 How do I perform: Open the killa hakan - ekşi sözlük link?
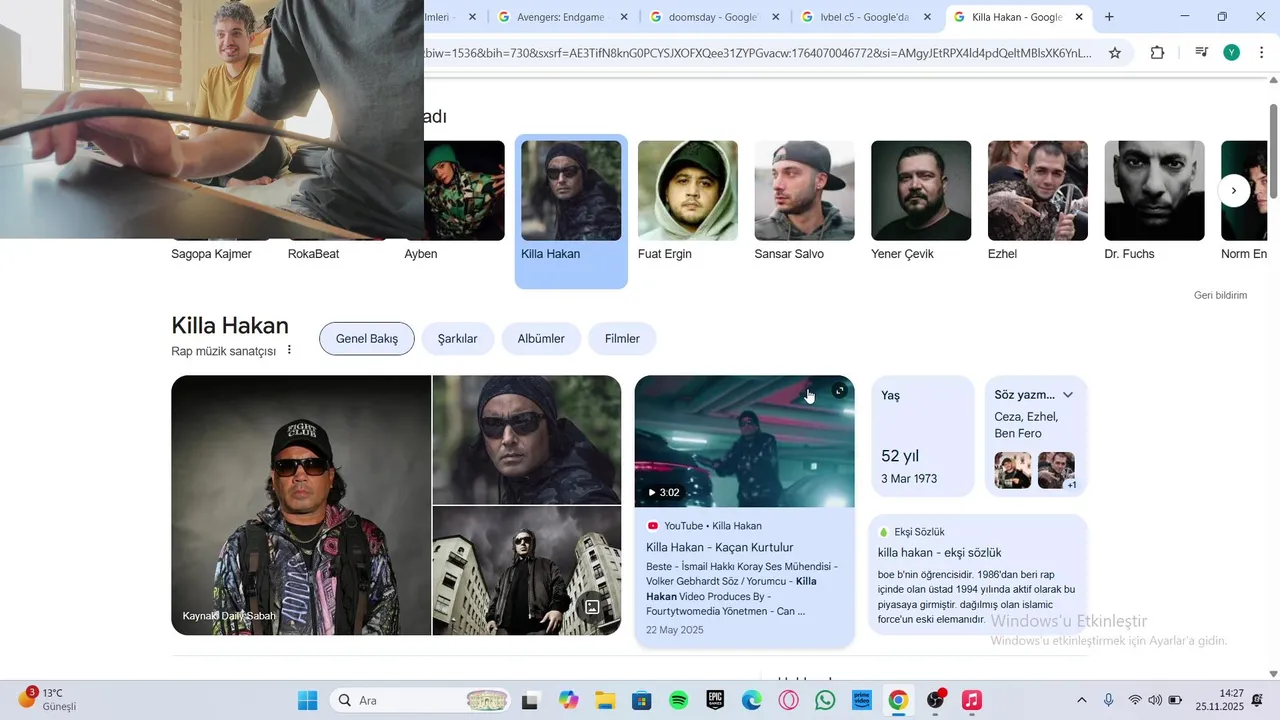click(939, 553)
